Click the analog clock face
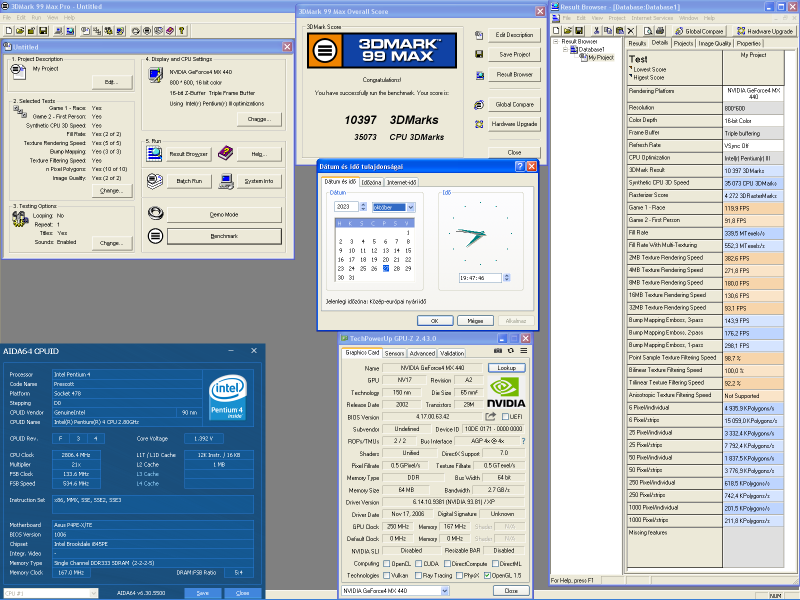The image size is (800, 600). pos(480,233)
